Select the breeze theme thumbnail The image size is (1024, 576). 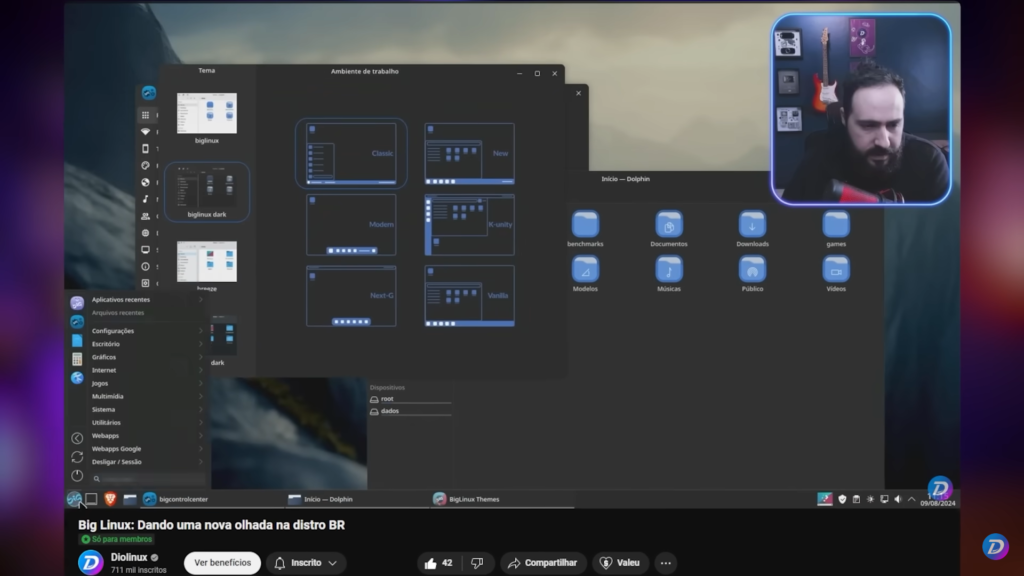[206, 262]
